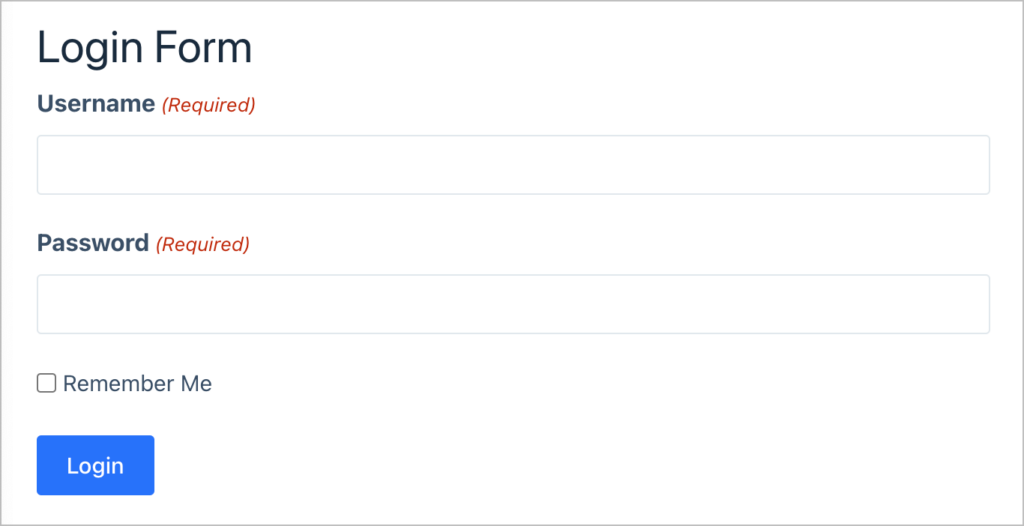1024x526 pixels.
Task: Toggle the Remember Me option
Action: pos(46,383)
